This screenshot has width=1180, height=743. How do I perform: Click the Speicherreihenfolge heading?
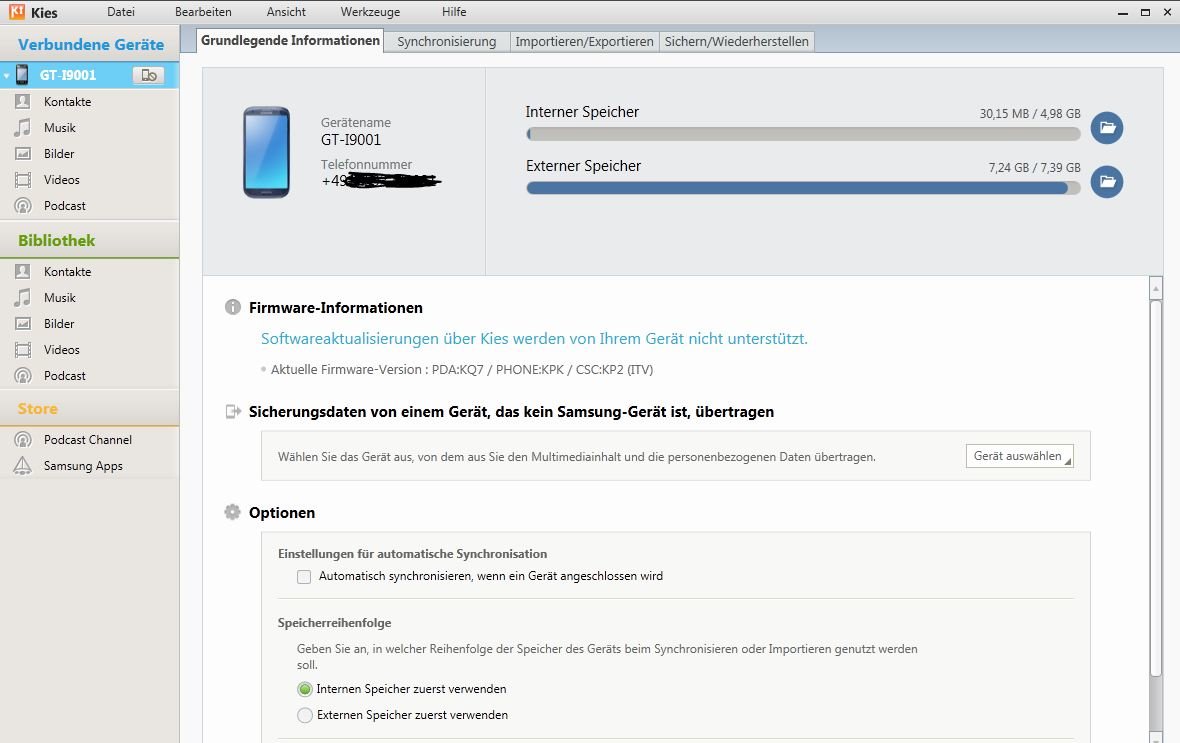[x=334, y=623]
